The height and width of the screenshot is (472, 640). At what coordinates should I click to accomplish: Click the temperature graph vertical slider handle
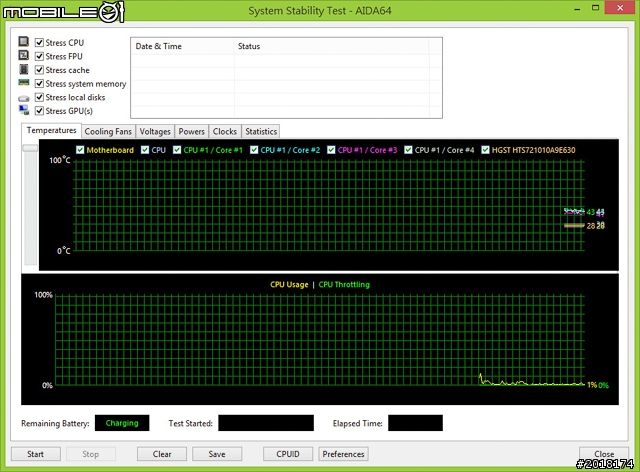point(30,148)
